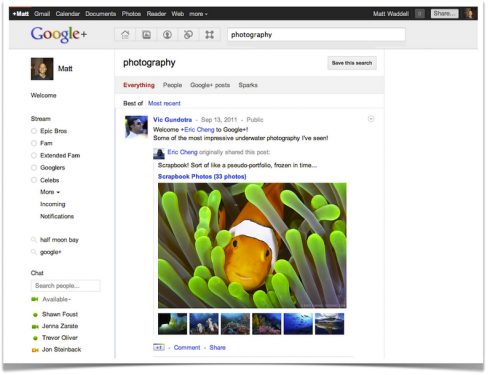Click Matt Waddell name in top bar
Viewport: 490px width, 375px height.
[x=391, y=14]
